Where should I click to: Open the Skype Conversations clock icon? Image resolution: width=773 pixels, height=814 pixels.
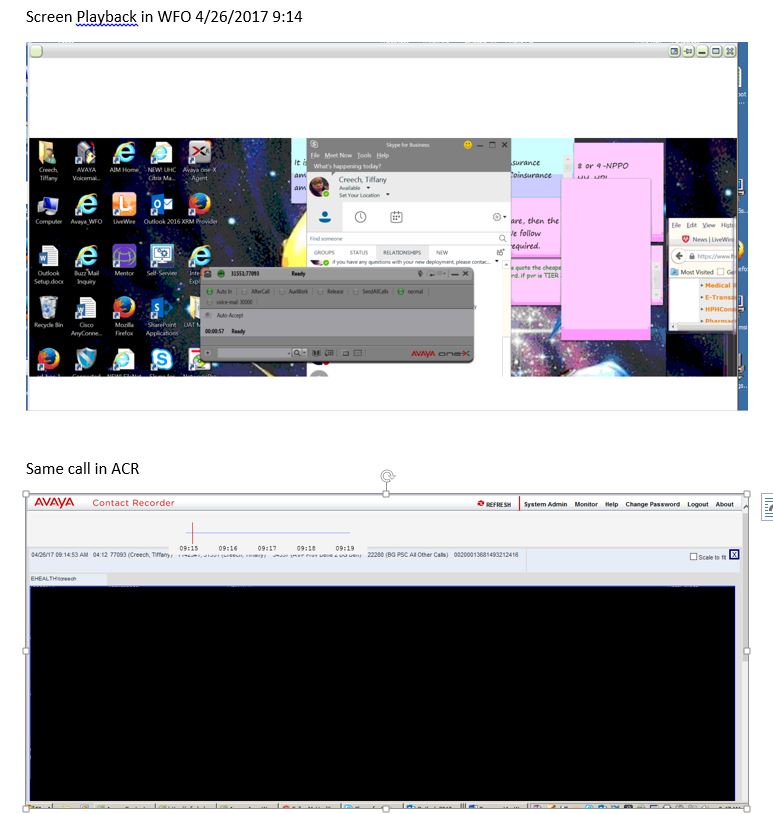click(360, 217)
